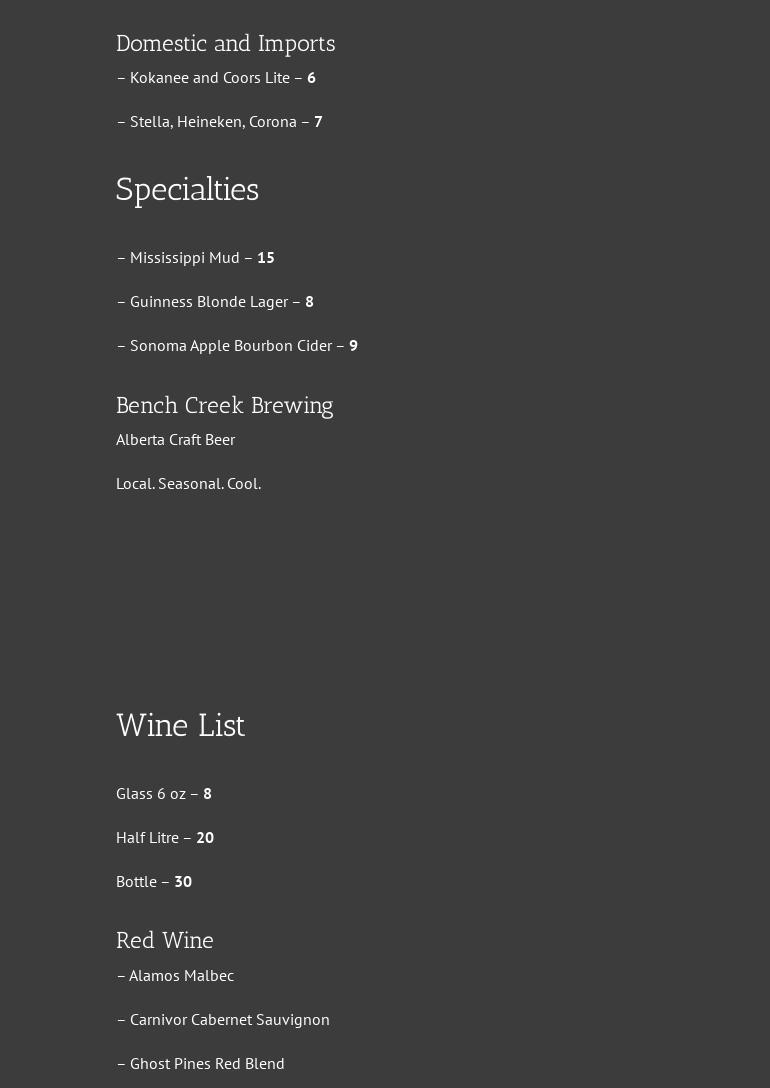Select the Alberta Craft Beer text
Screen dimensions: 770x1088
(x=175, y=440)
